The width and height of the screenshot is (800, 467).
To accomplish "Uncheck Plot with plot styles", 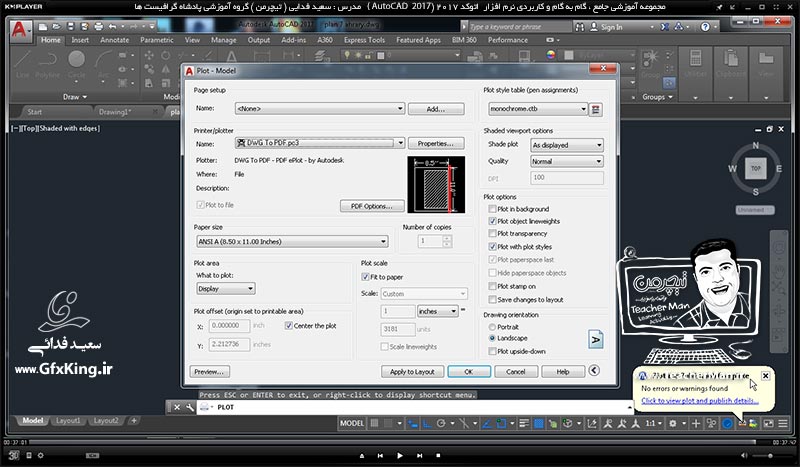I will click(492, 247).
